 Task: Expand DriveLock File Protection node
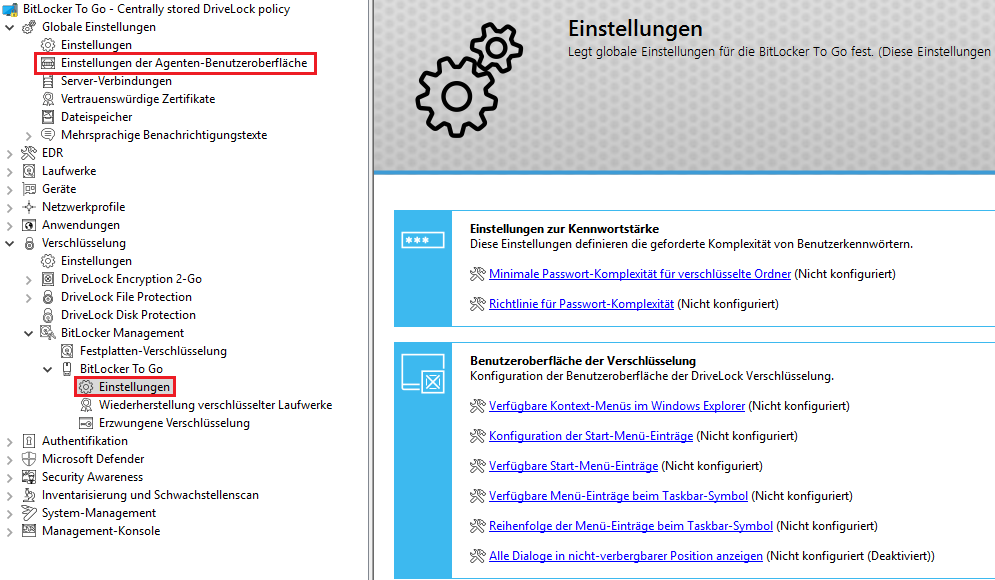(29, 298)
